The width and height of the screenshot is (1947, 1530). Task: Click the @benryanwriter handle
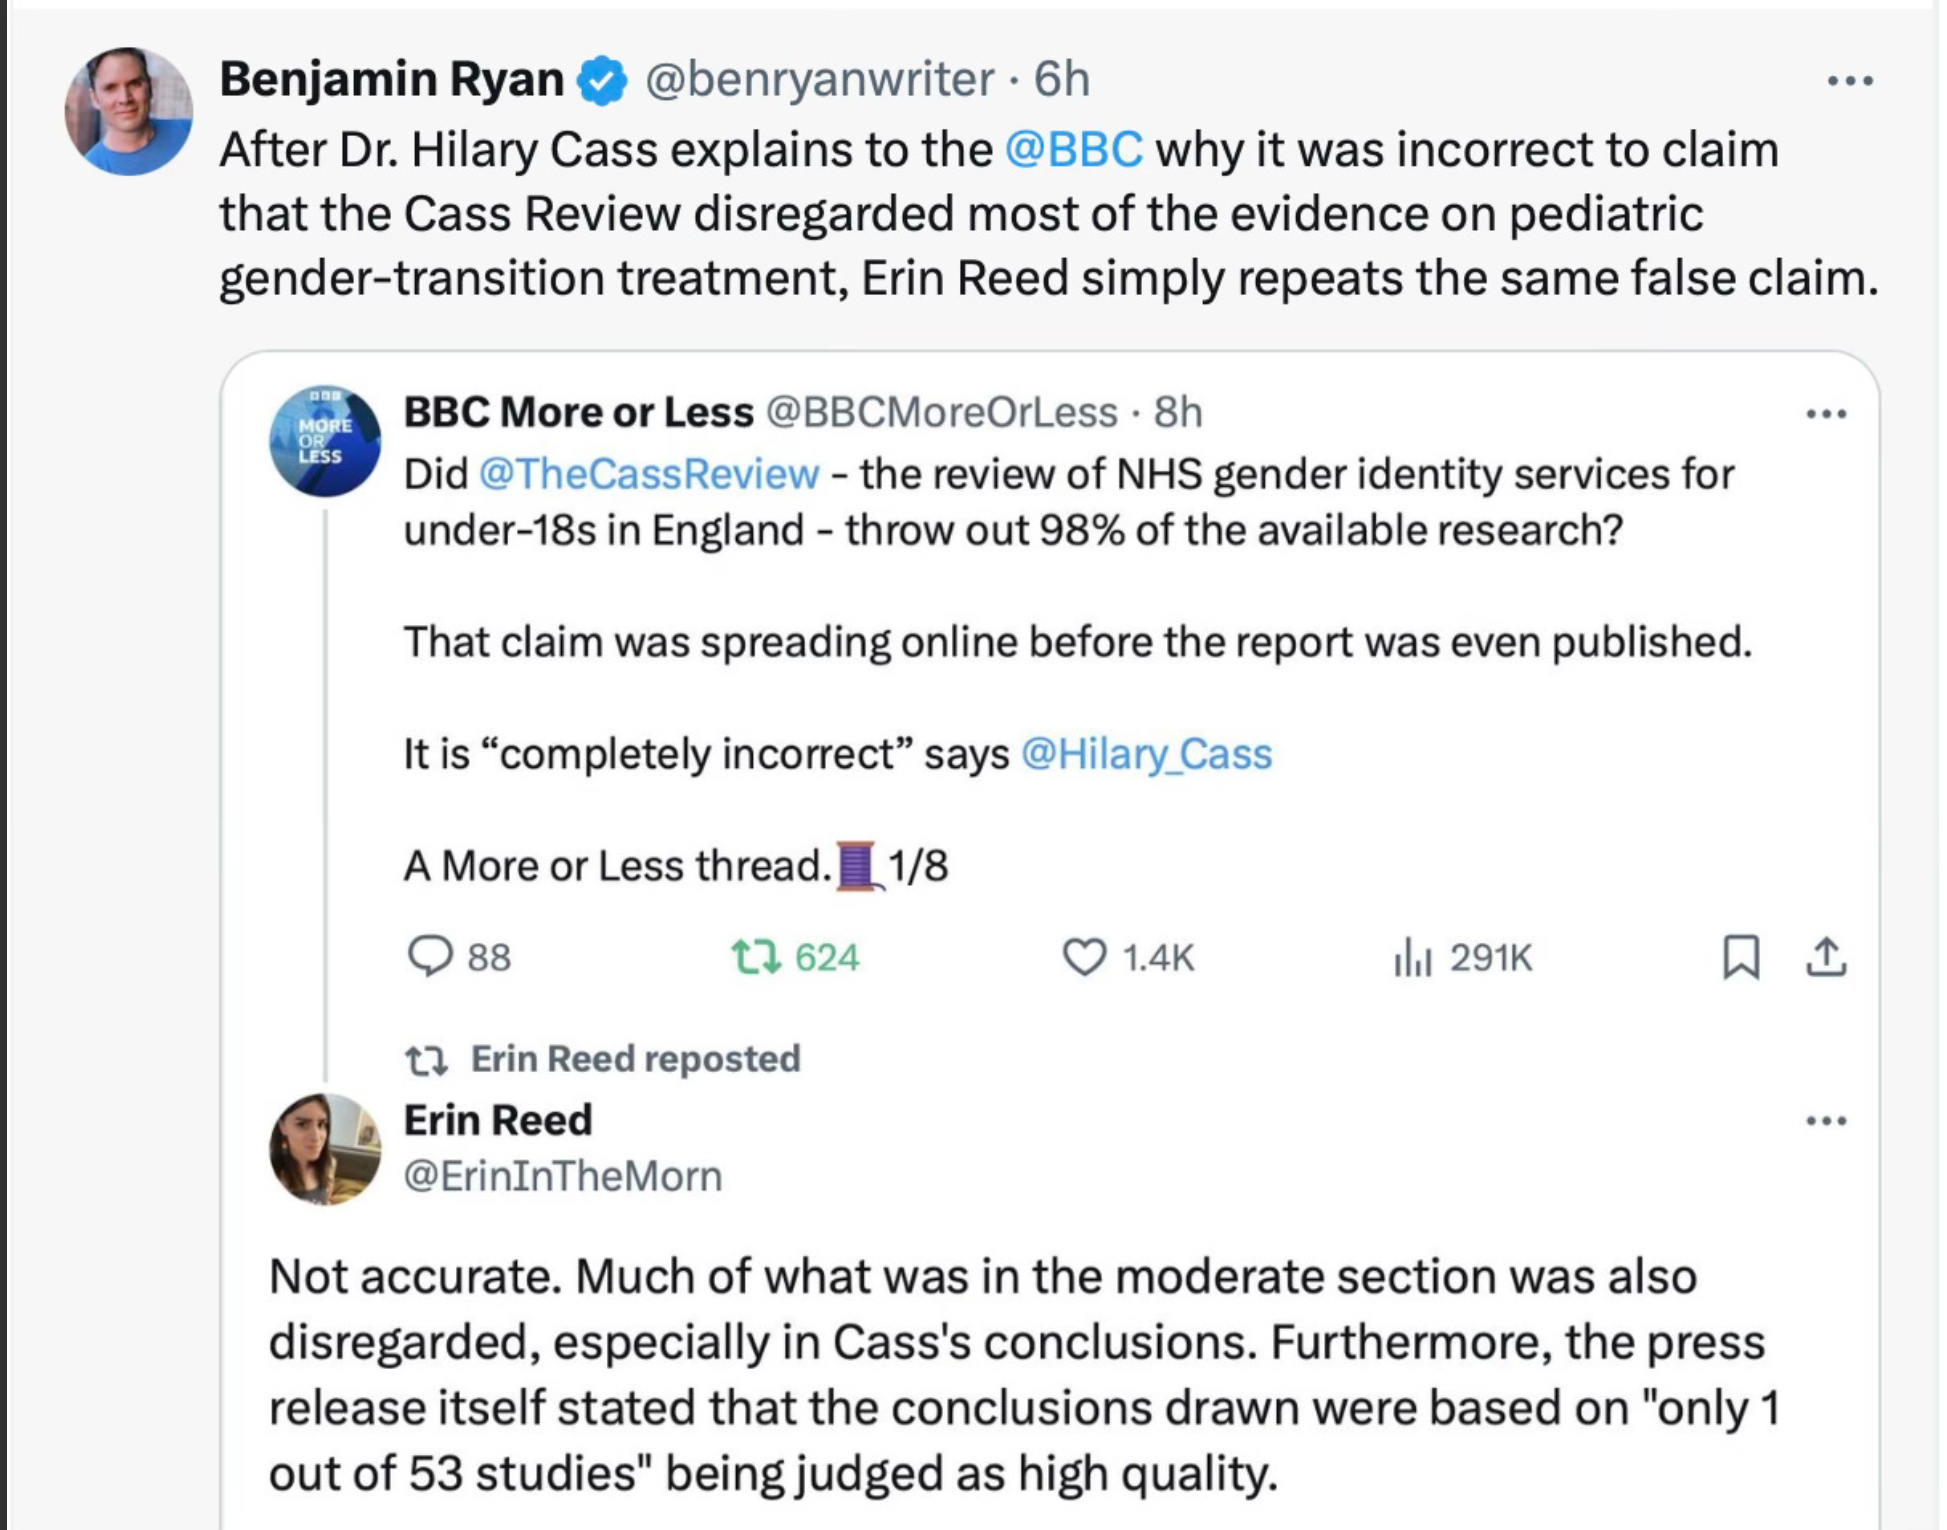click(x=819, y=80)
